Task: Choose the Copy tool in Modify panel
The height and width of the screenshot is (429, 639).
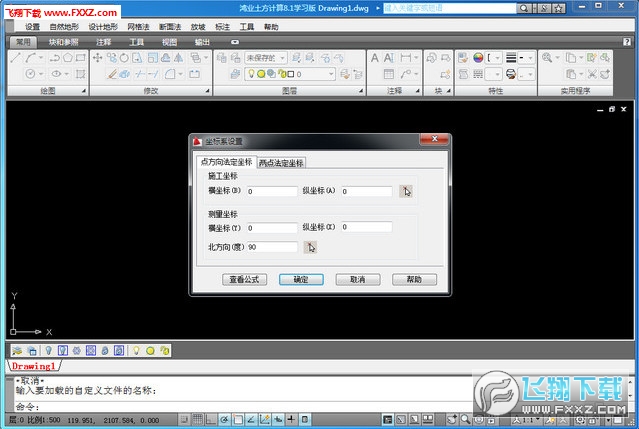Action: click(111, 58)
